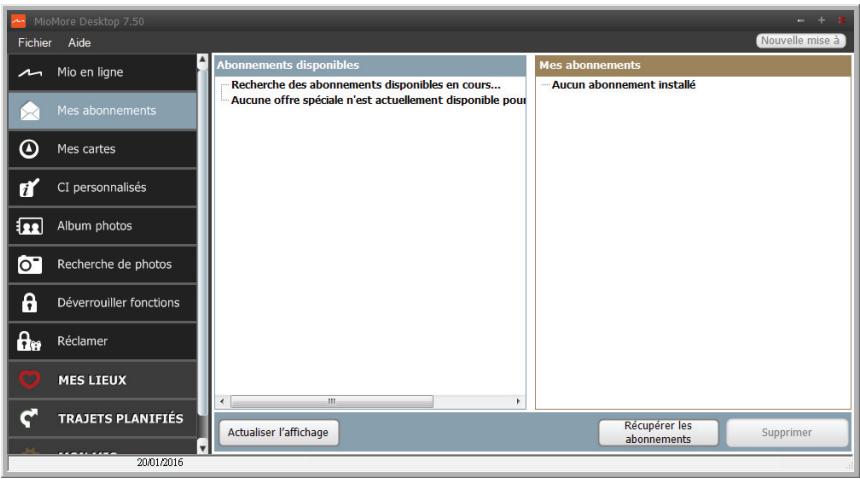Click left arrow of horizontal scrollbar
This screenshot has height=479, width=860.
222,402
